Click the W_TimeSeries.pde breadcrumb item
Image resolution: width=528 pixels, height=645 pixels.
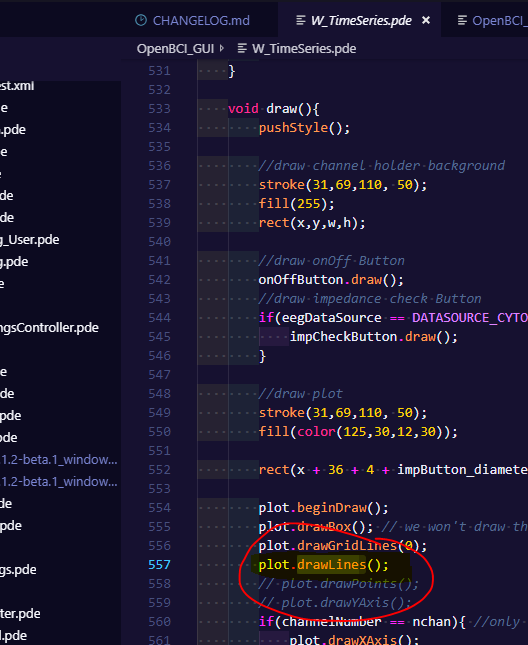304,49
